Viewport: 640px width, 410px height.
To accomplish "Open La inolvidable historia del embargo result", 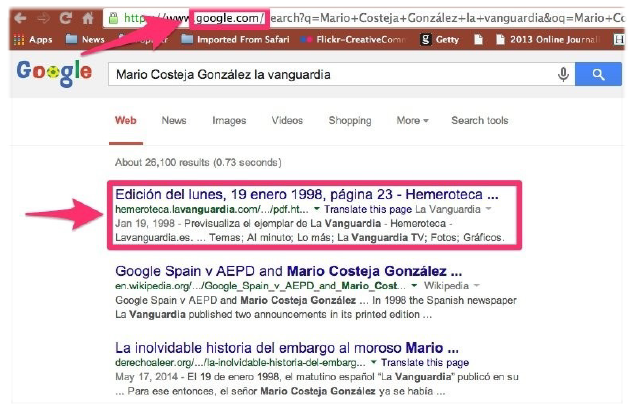I will (287, 348).
